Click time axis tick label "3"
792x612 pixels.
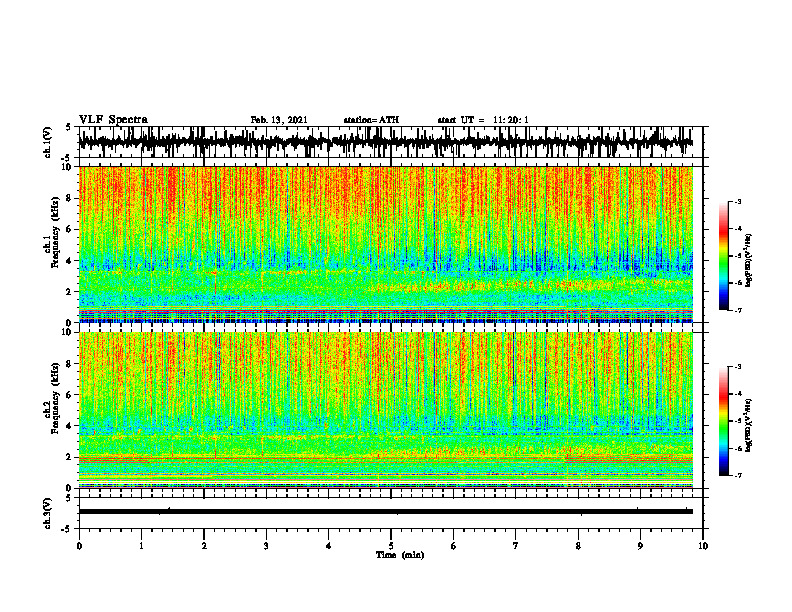pos(266,546)
